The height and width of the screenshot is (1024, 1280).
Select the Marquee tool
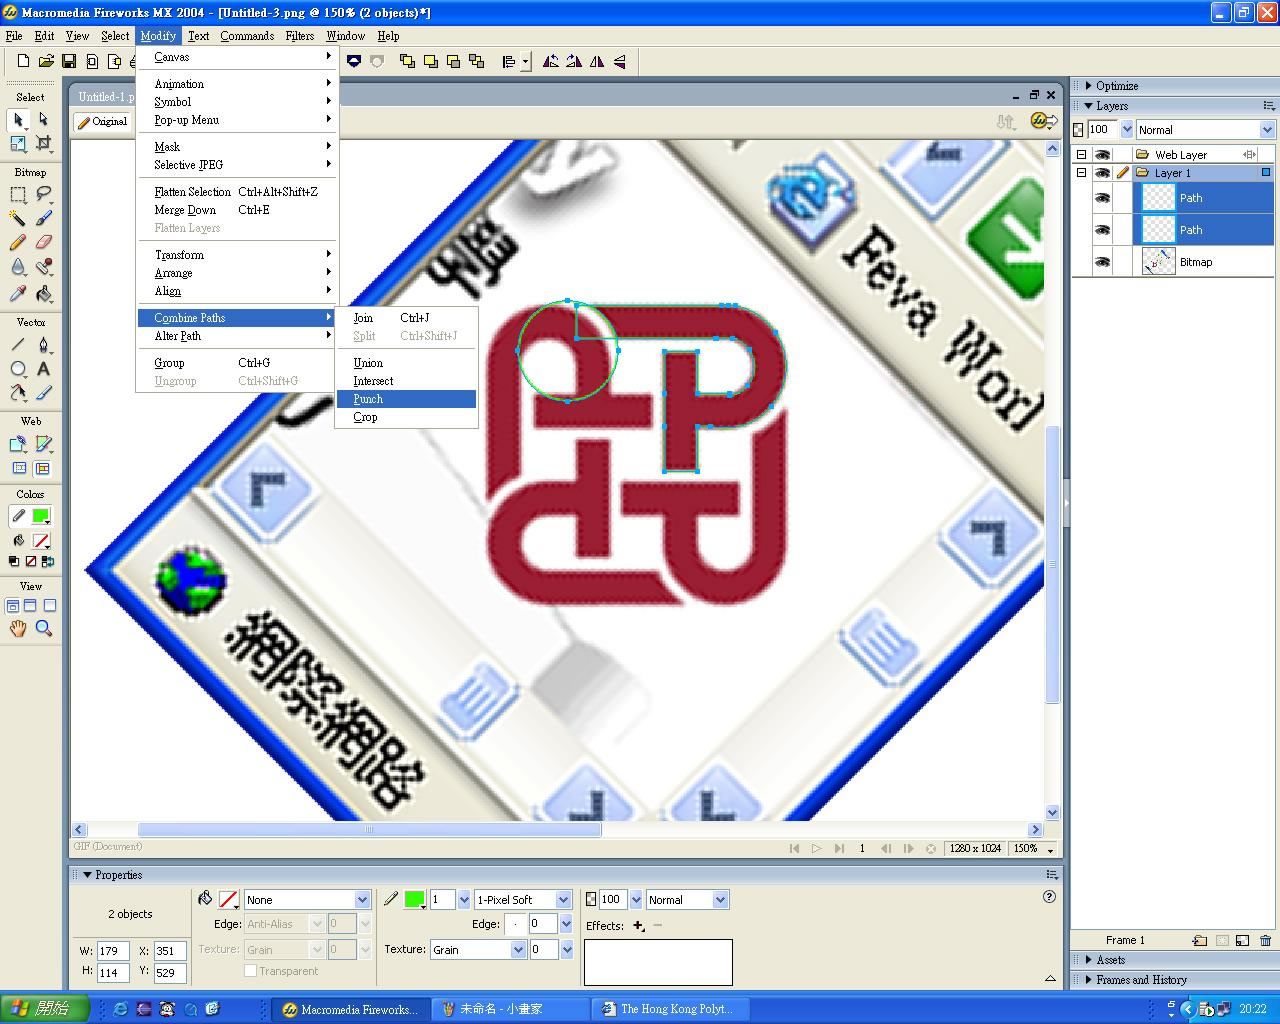pos(18,194)
